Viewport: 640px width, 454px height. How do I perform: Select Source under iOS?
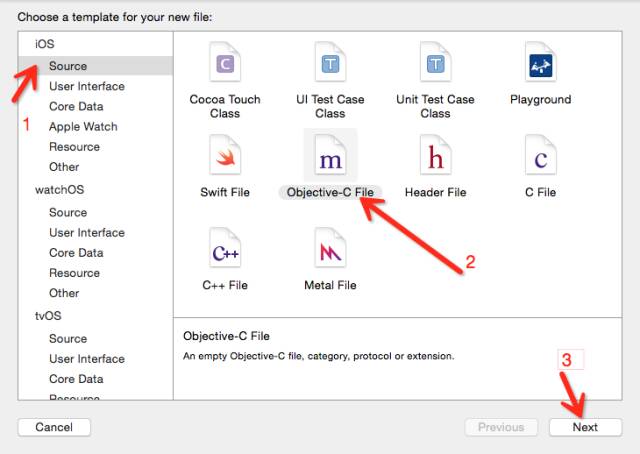(96, 66)
